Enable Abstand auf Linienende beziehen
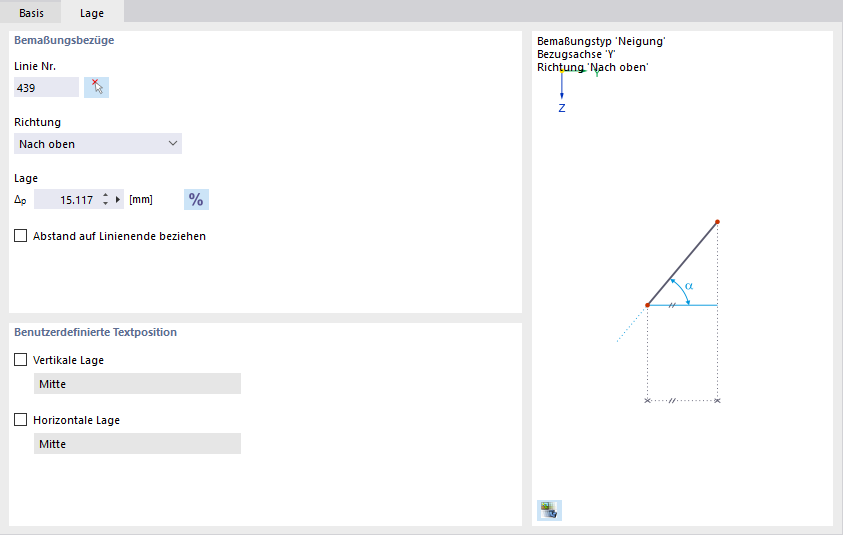Image resolution: width=843 pixels, height=535 pixels. click(20, 236)
